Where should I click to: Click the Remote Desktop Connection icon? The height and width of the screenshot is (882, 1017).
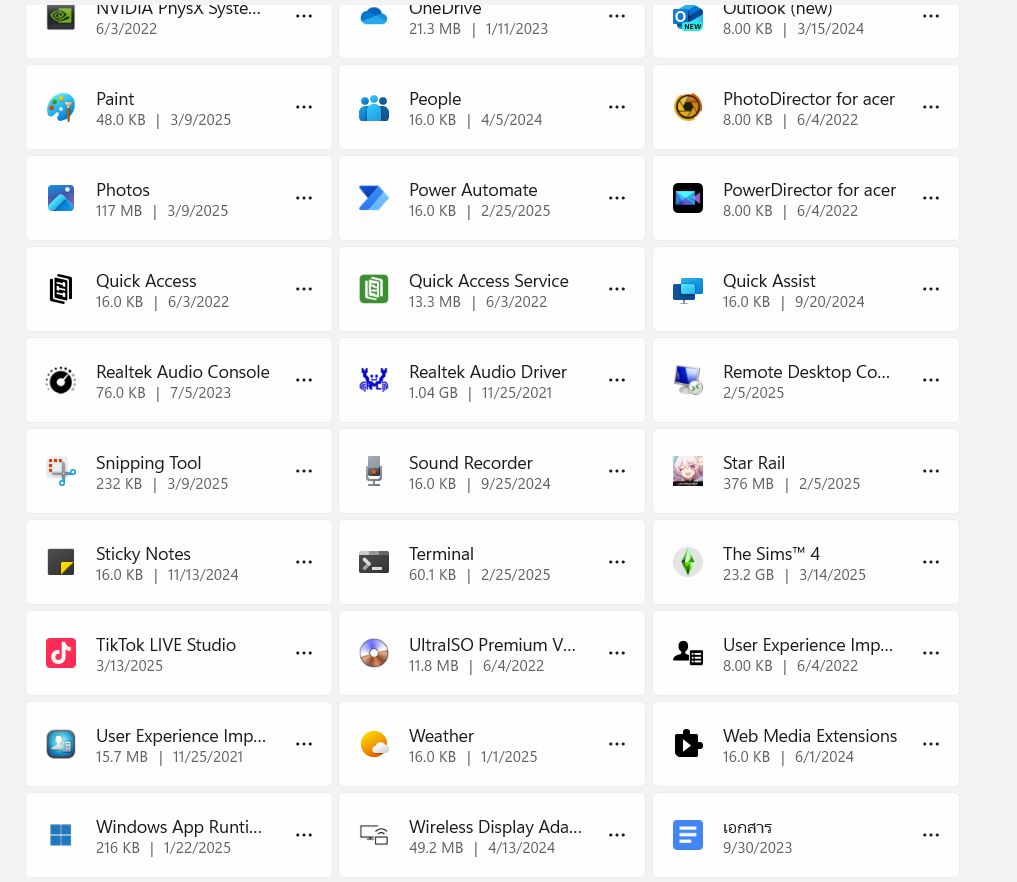688,380
